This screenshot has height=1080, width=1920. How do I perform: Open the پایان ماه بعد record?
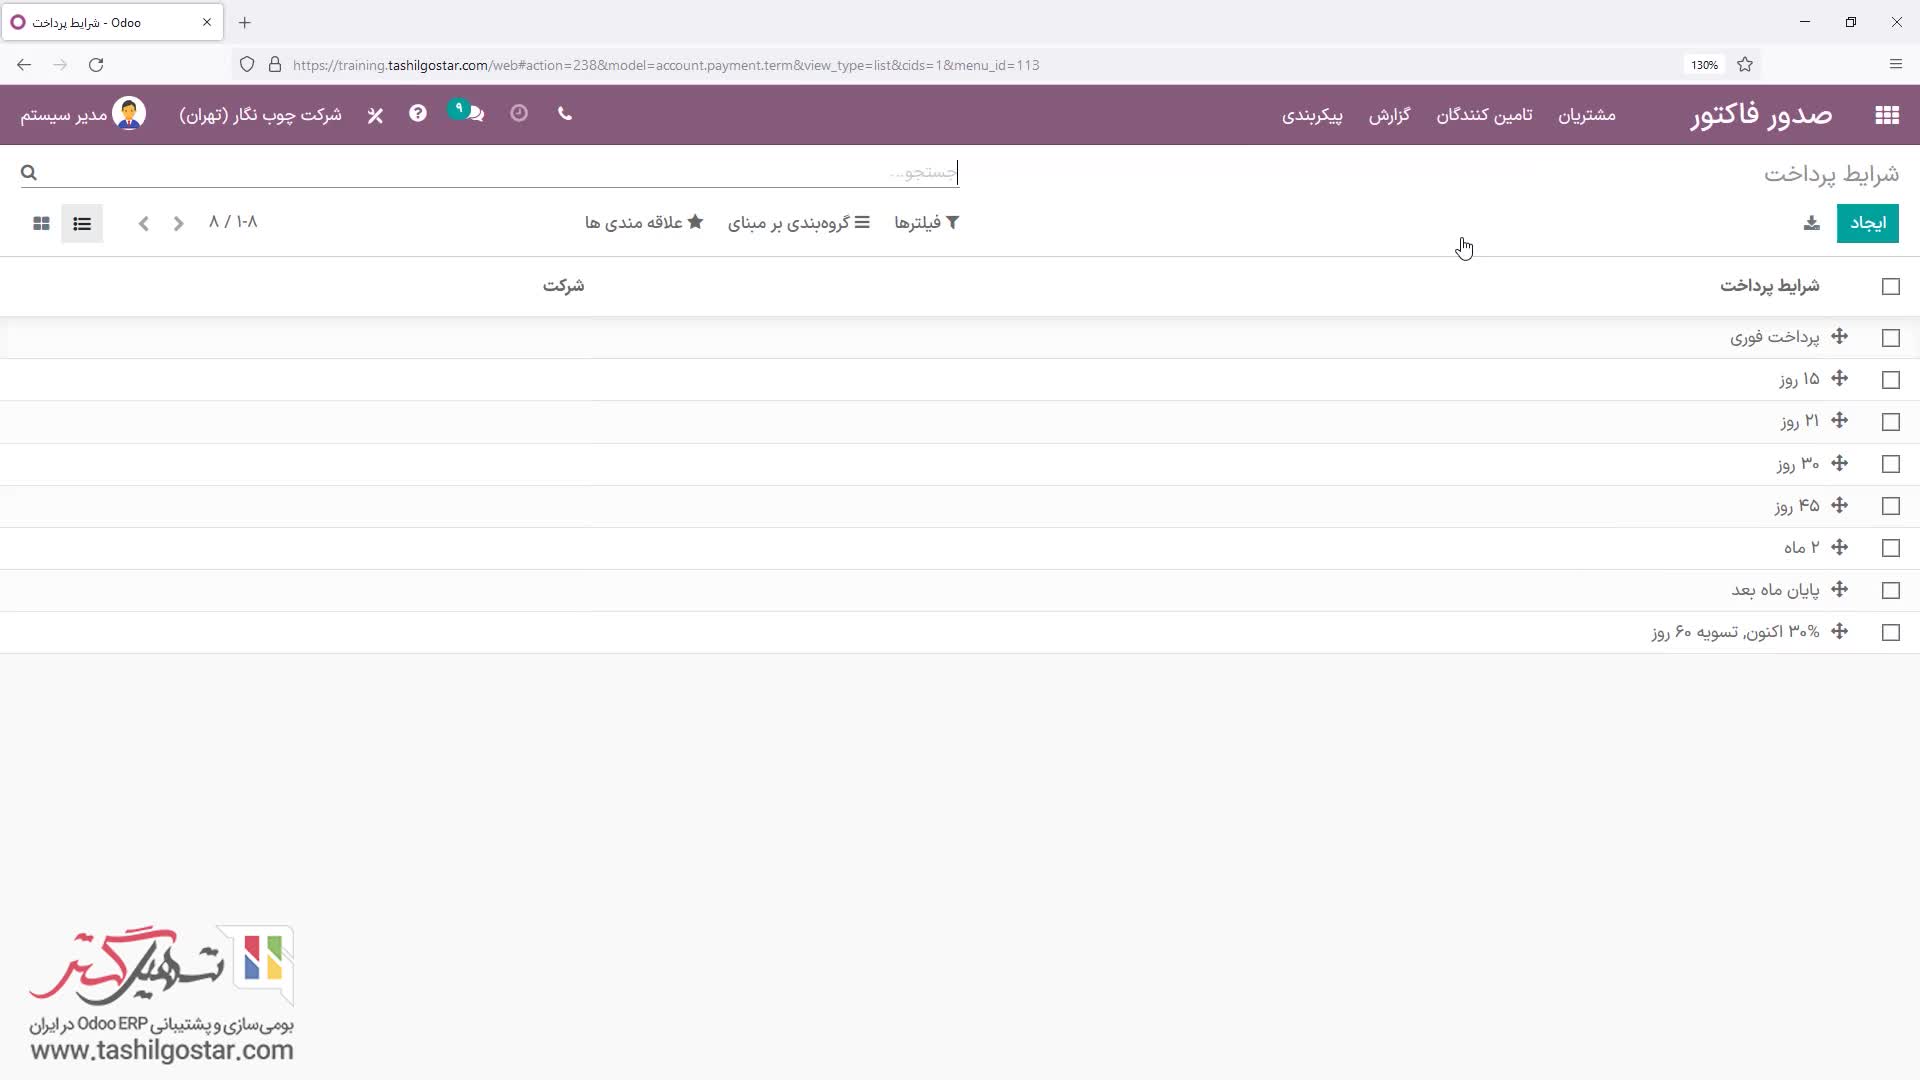[x=1774, y=590]
